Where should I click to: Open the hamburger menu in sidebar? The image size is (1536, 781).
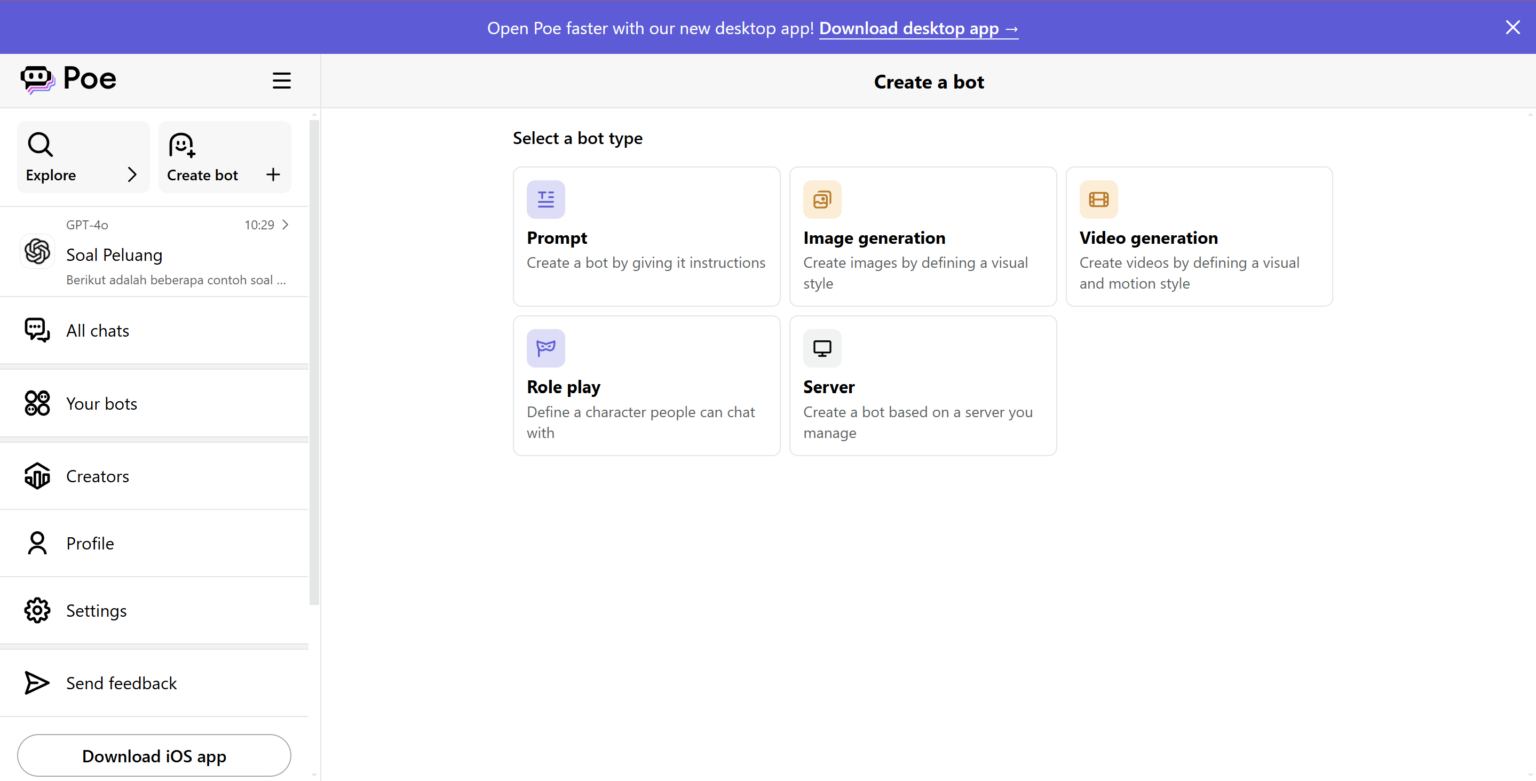(x=282, y=81)
